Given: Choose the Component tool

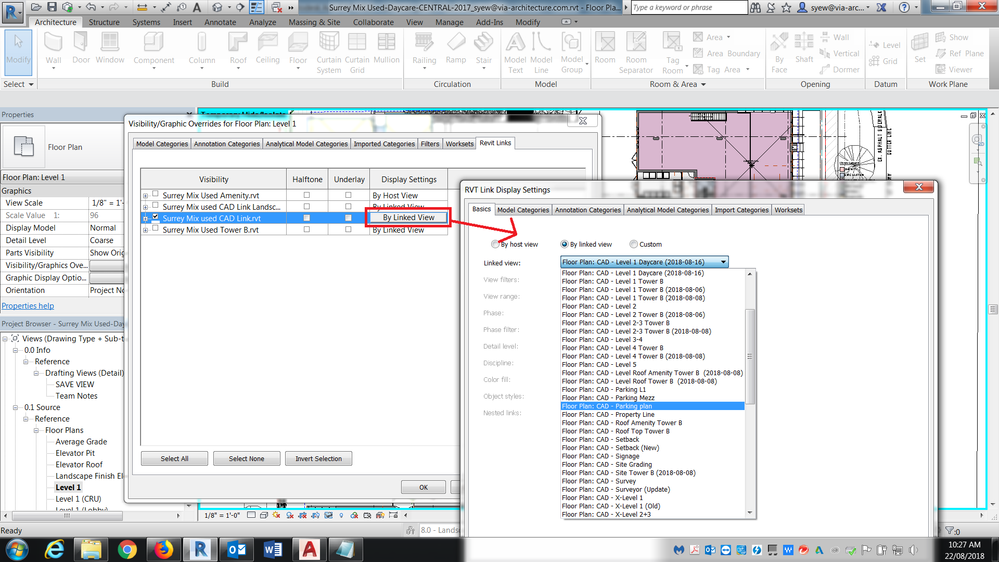Looking at the screenshot, I should coord(154,50).
